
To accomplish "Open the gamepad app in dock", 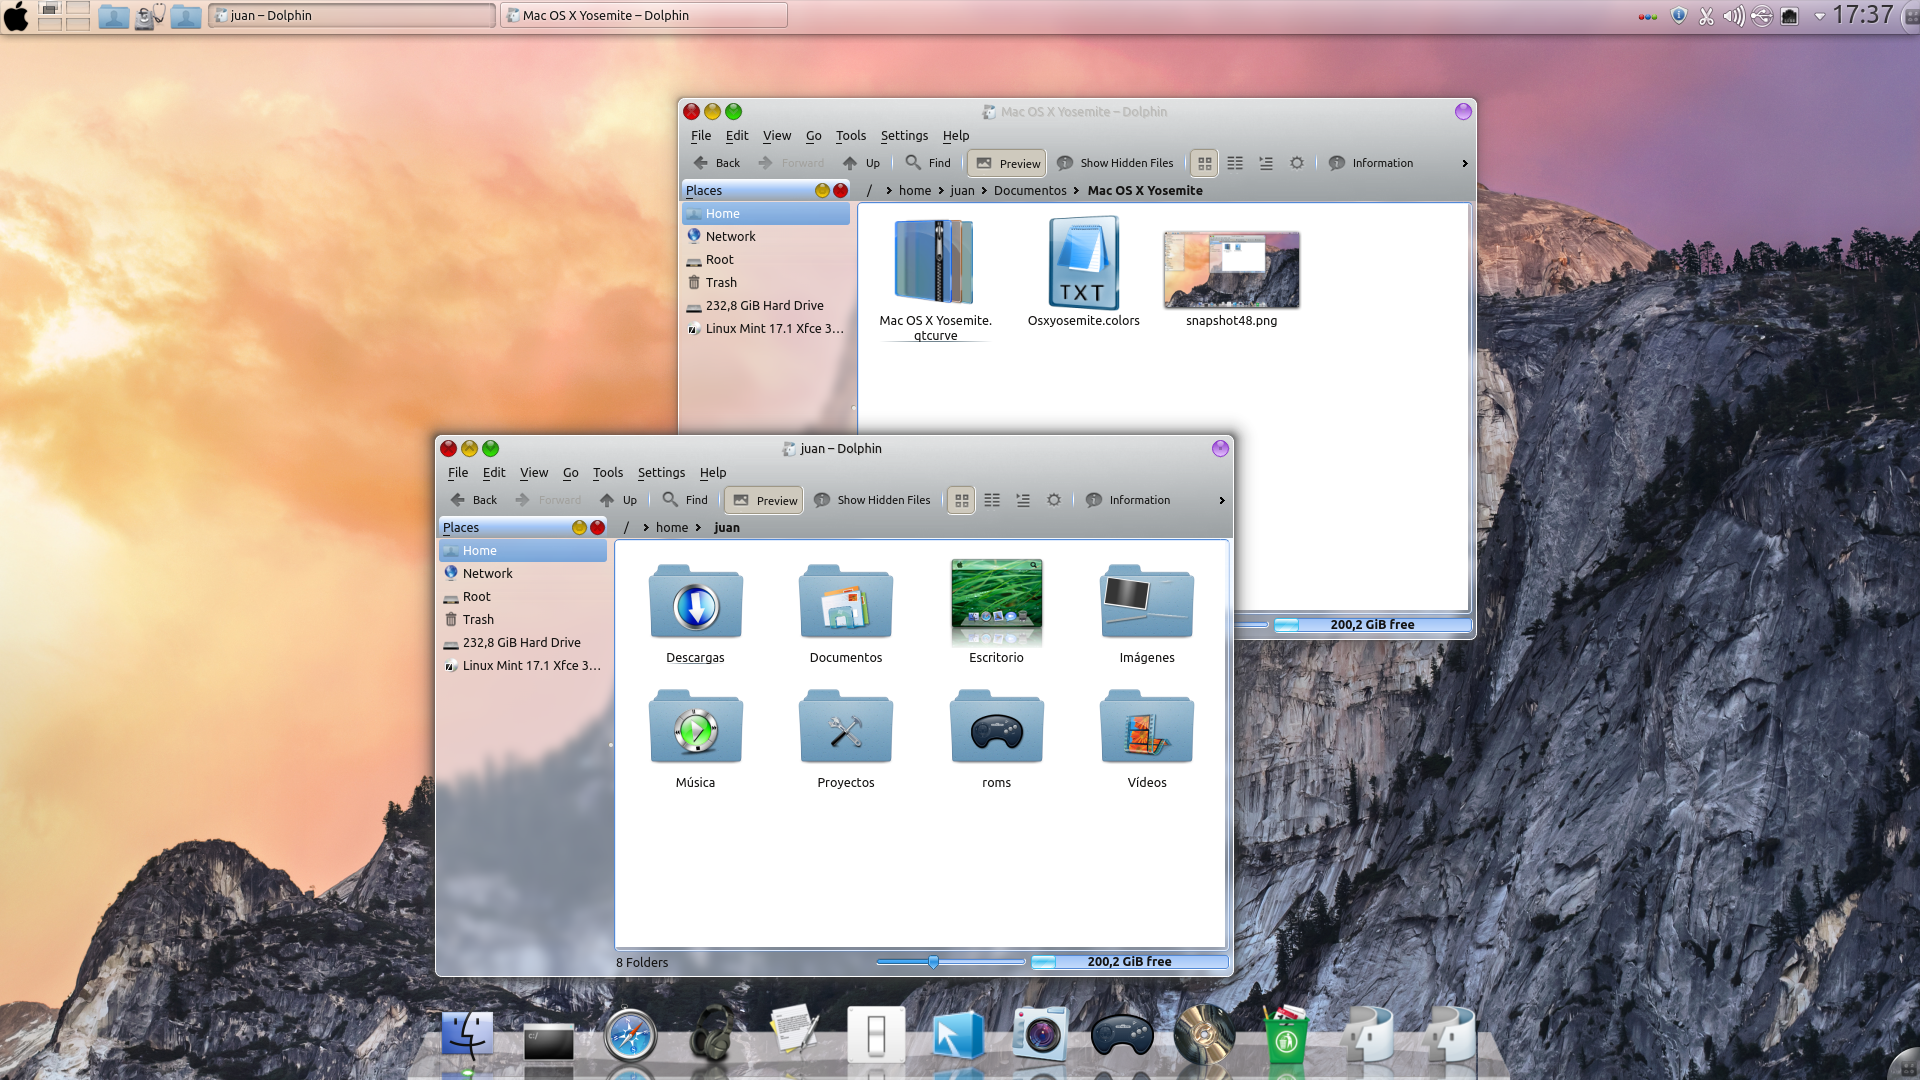I will (1122, 1036).
